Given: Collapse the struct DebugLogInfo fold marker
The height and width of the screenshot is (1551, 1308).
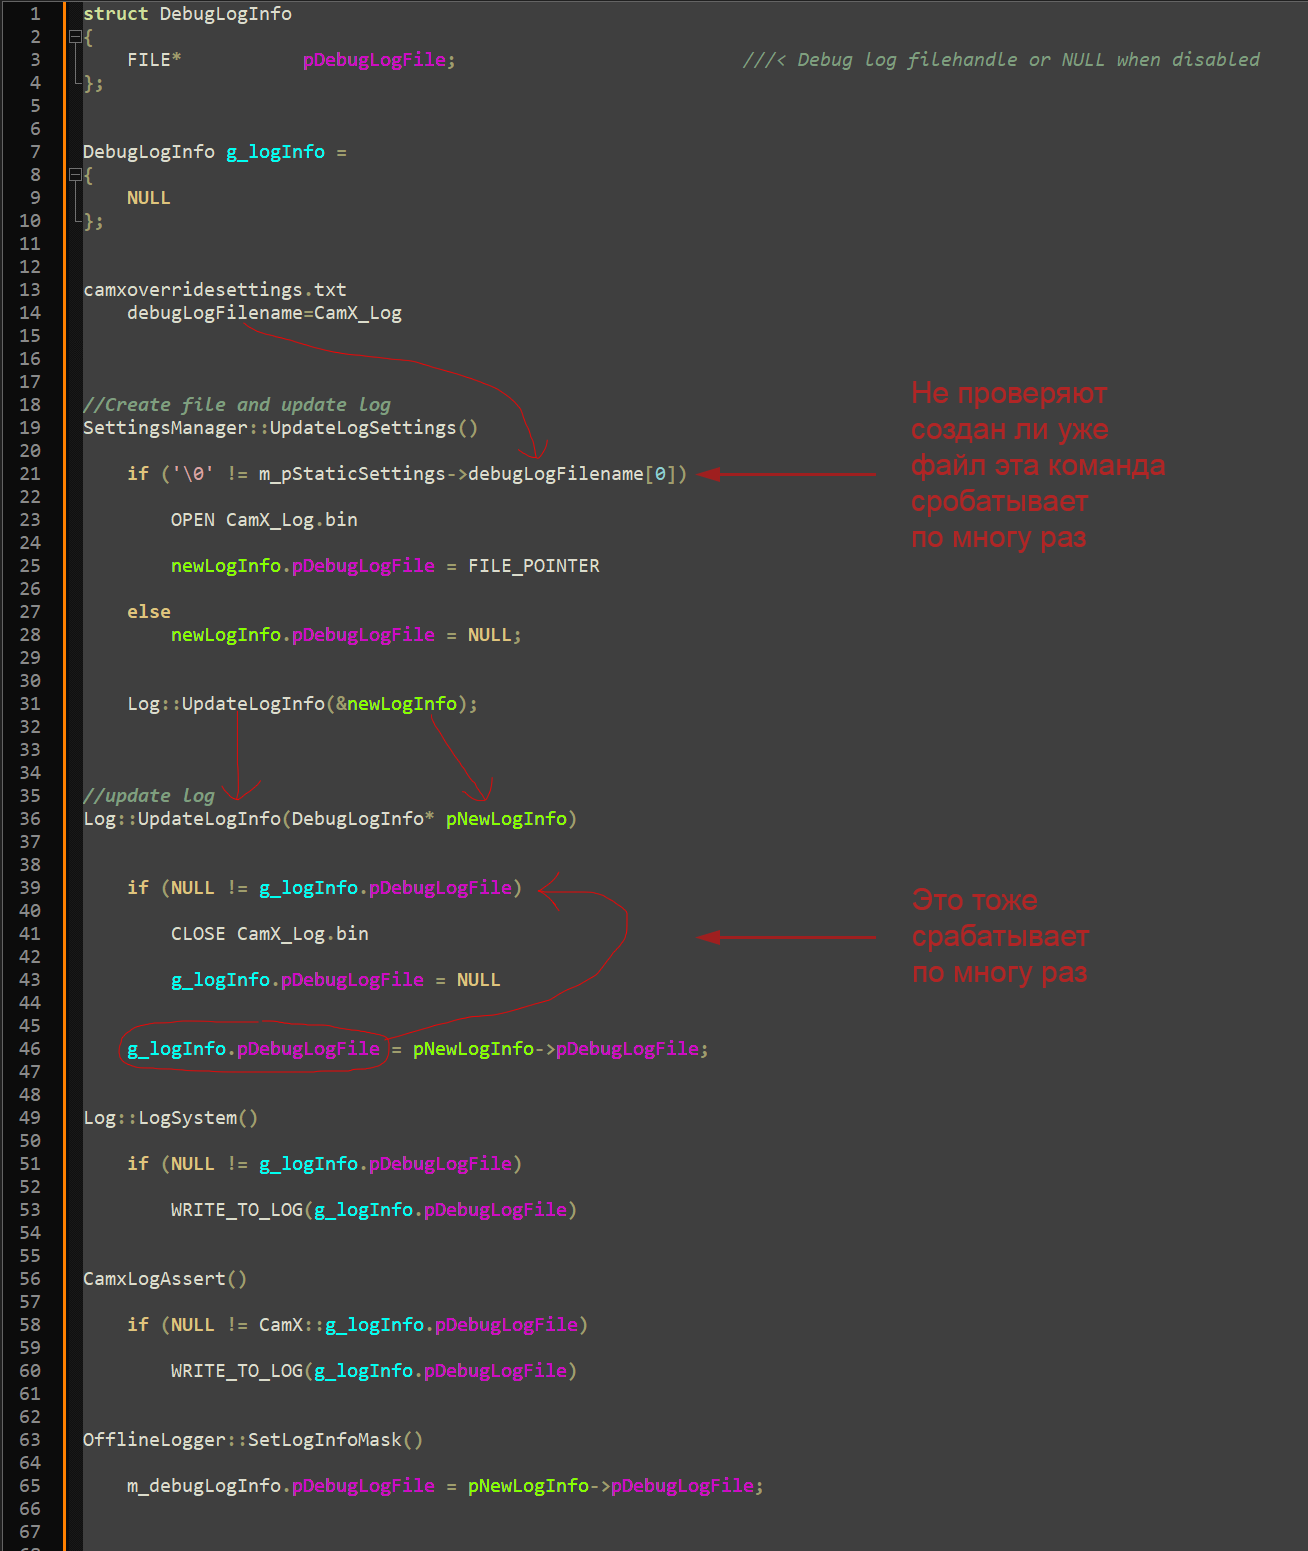Looking at the screenshot, I should coord(75,37).
